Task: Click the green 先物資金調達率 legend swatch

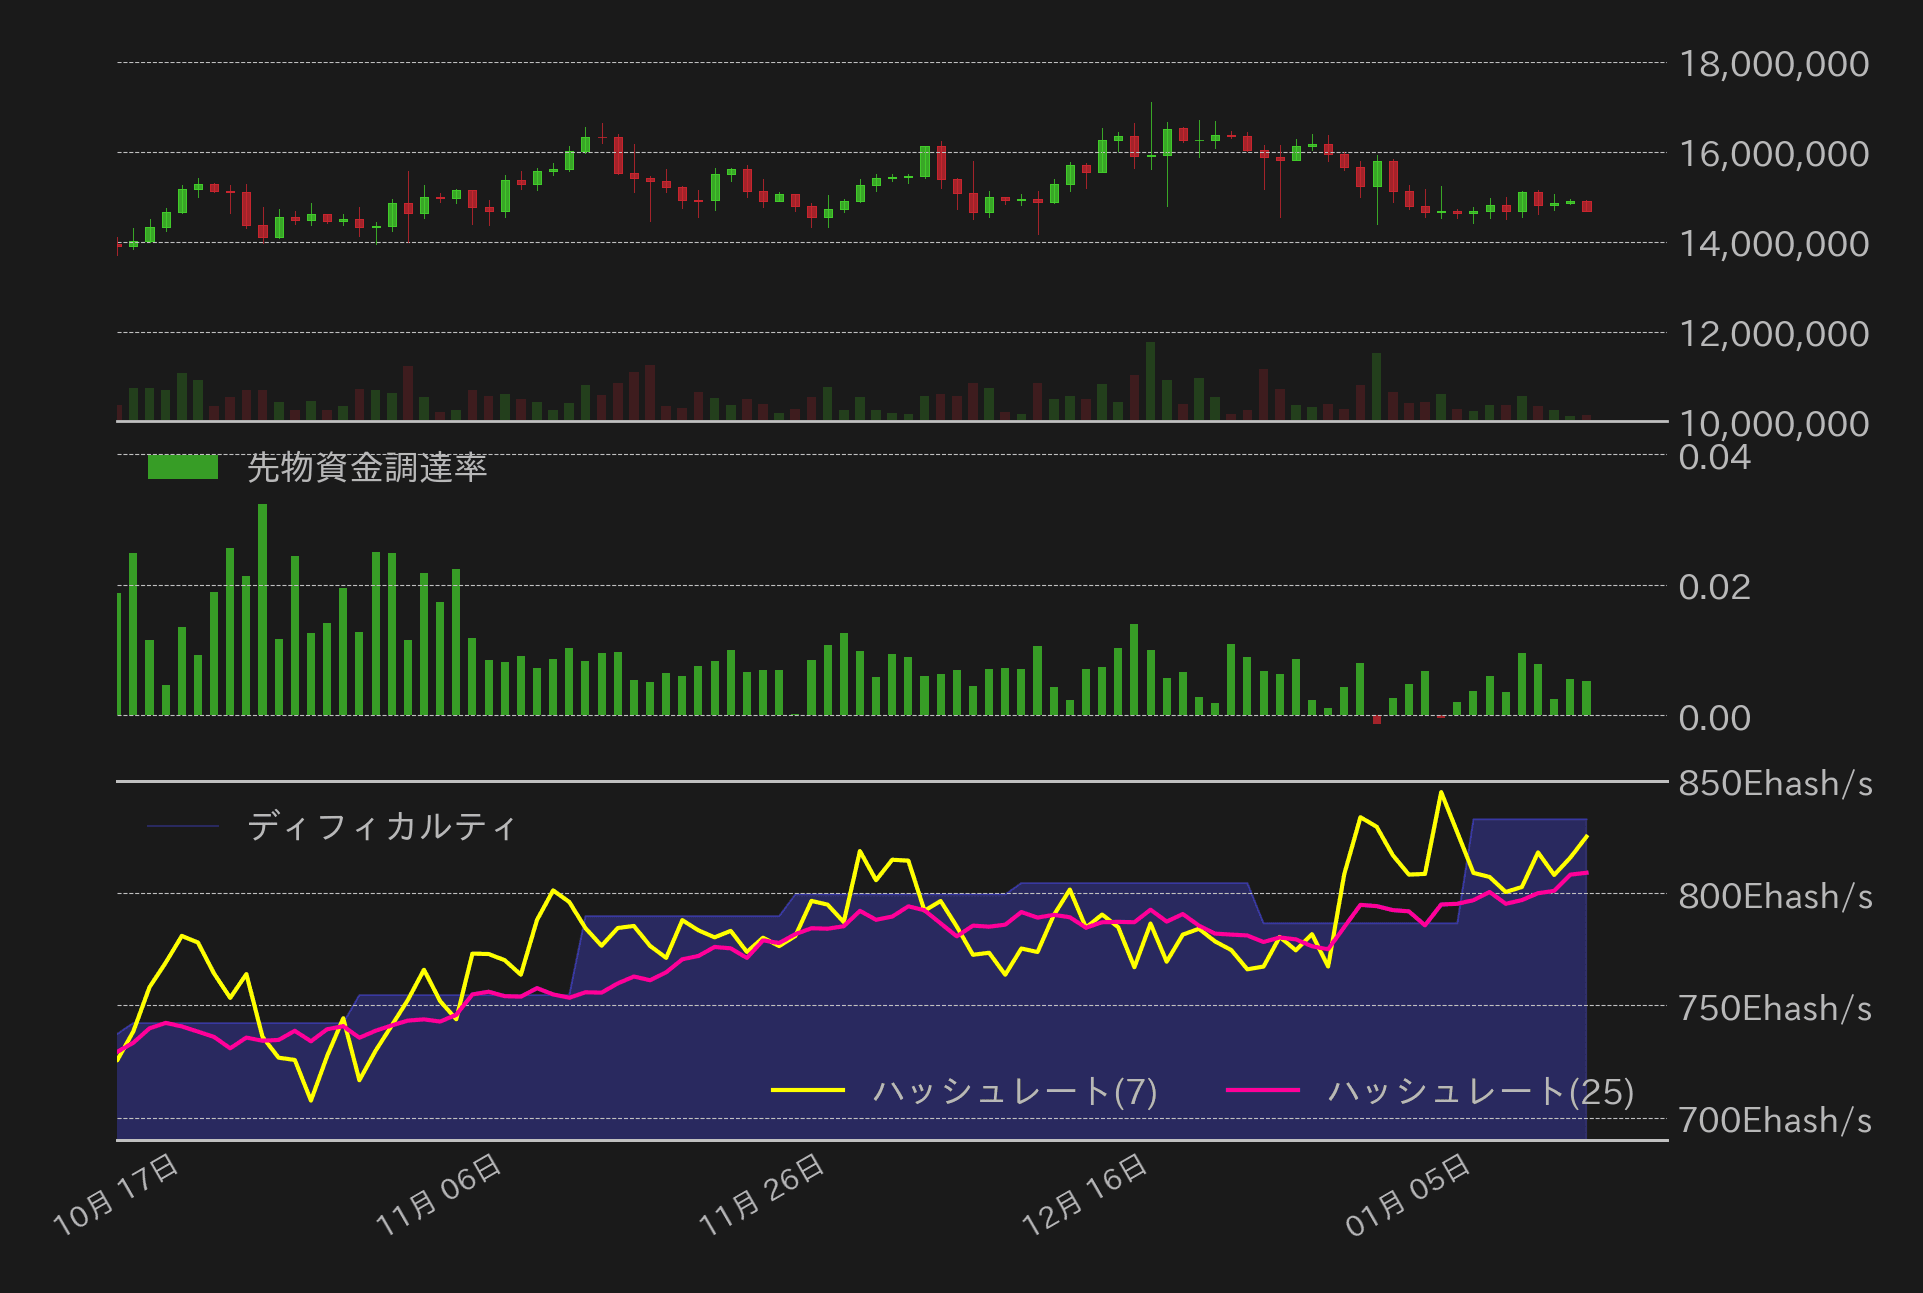Action: click(x=182, y=467)
